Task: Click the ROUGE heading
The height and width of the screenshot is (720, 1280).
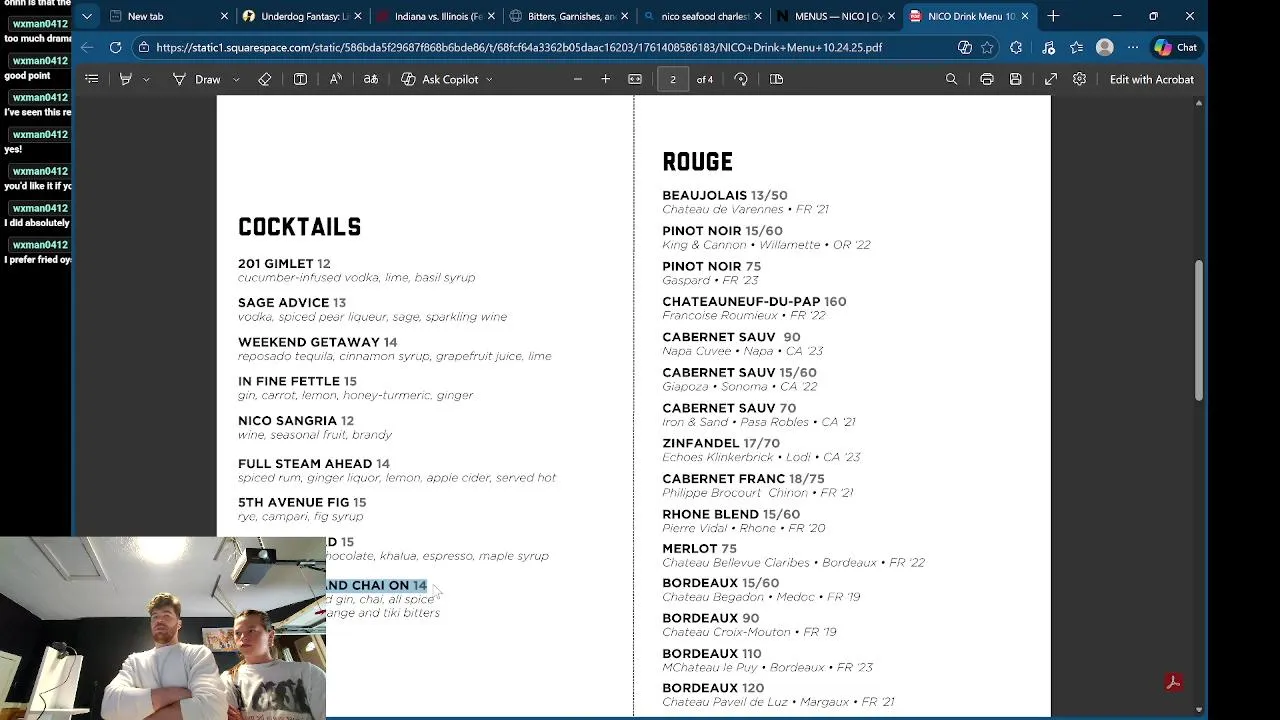Action: (x=698, y=162)
